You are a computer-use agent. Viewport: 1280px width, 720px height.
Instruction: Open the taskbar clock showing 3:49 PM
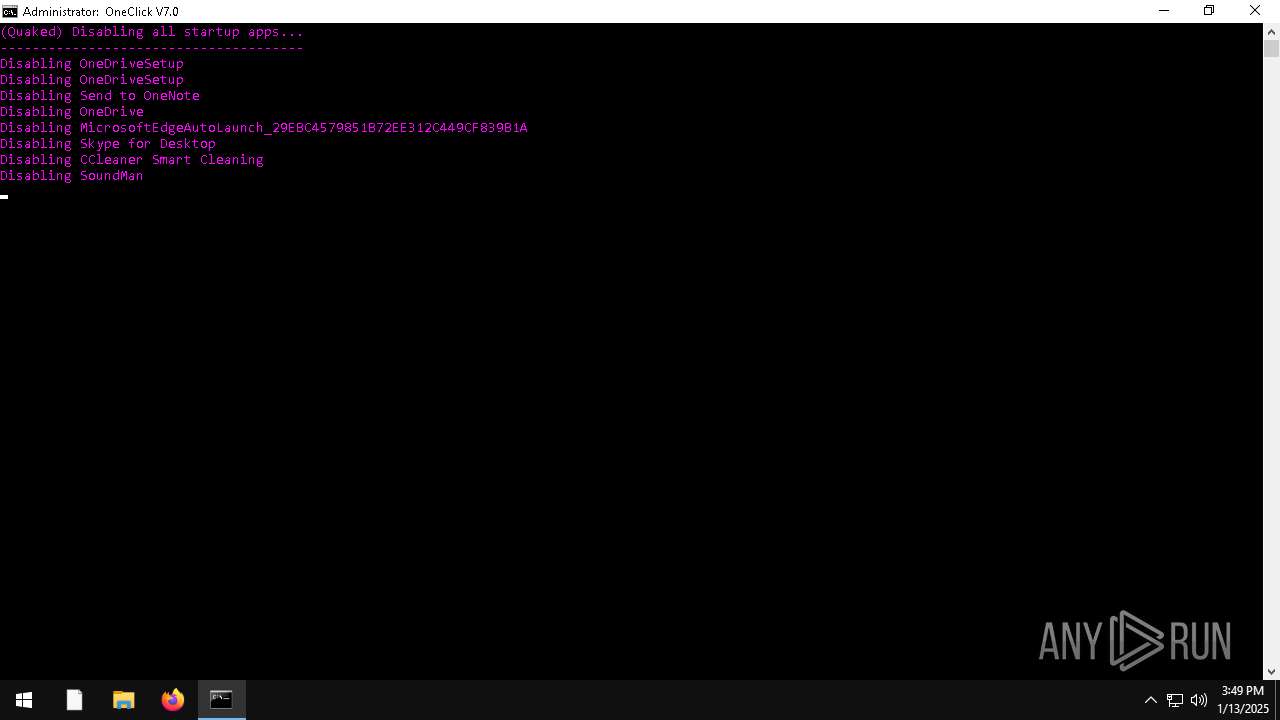[1242, 700]
